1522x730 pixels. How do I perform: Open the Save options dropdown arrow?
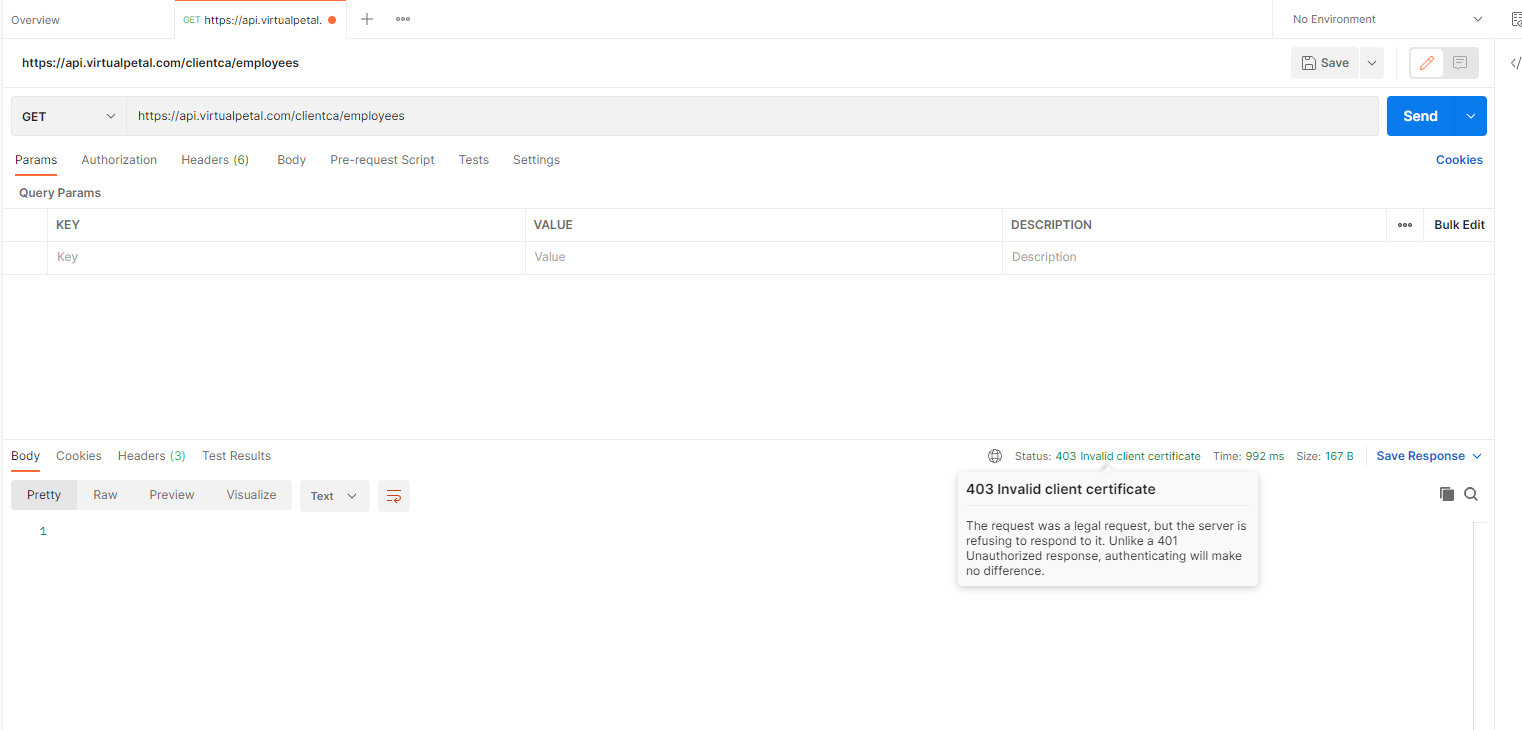click(x=1372, y=63)
